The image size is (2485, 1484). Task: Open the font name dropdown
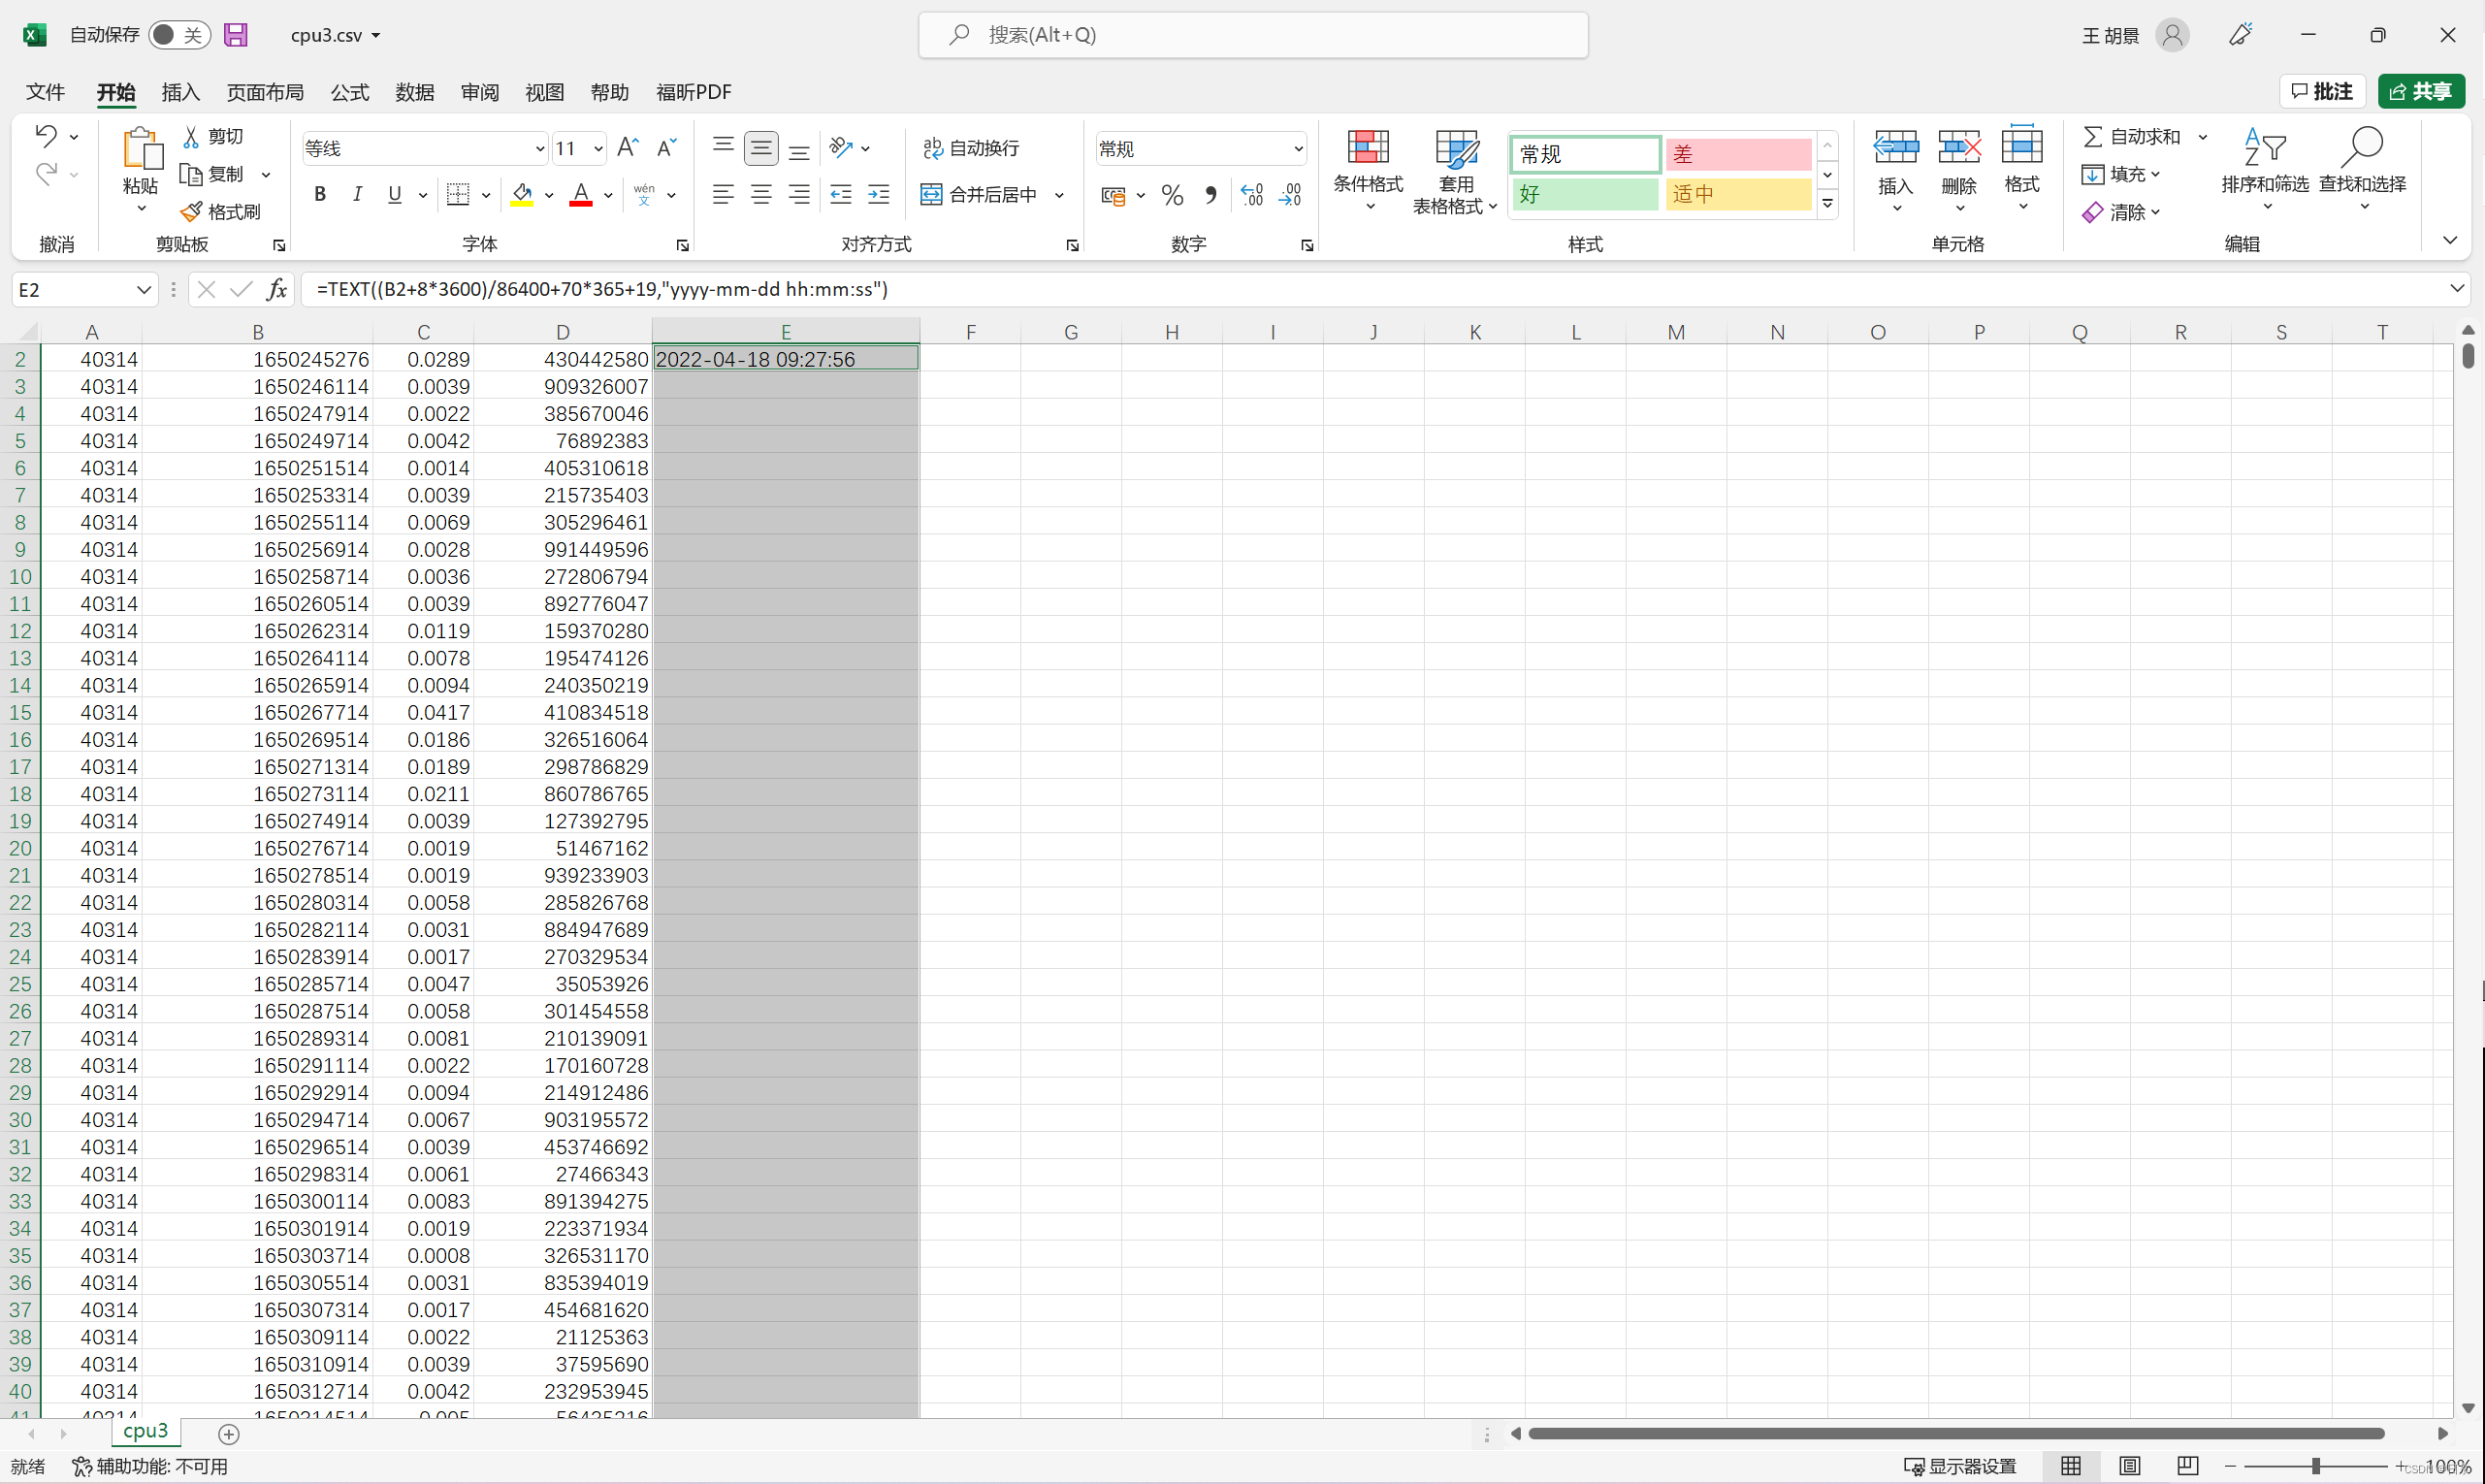[539, 149]
